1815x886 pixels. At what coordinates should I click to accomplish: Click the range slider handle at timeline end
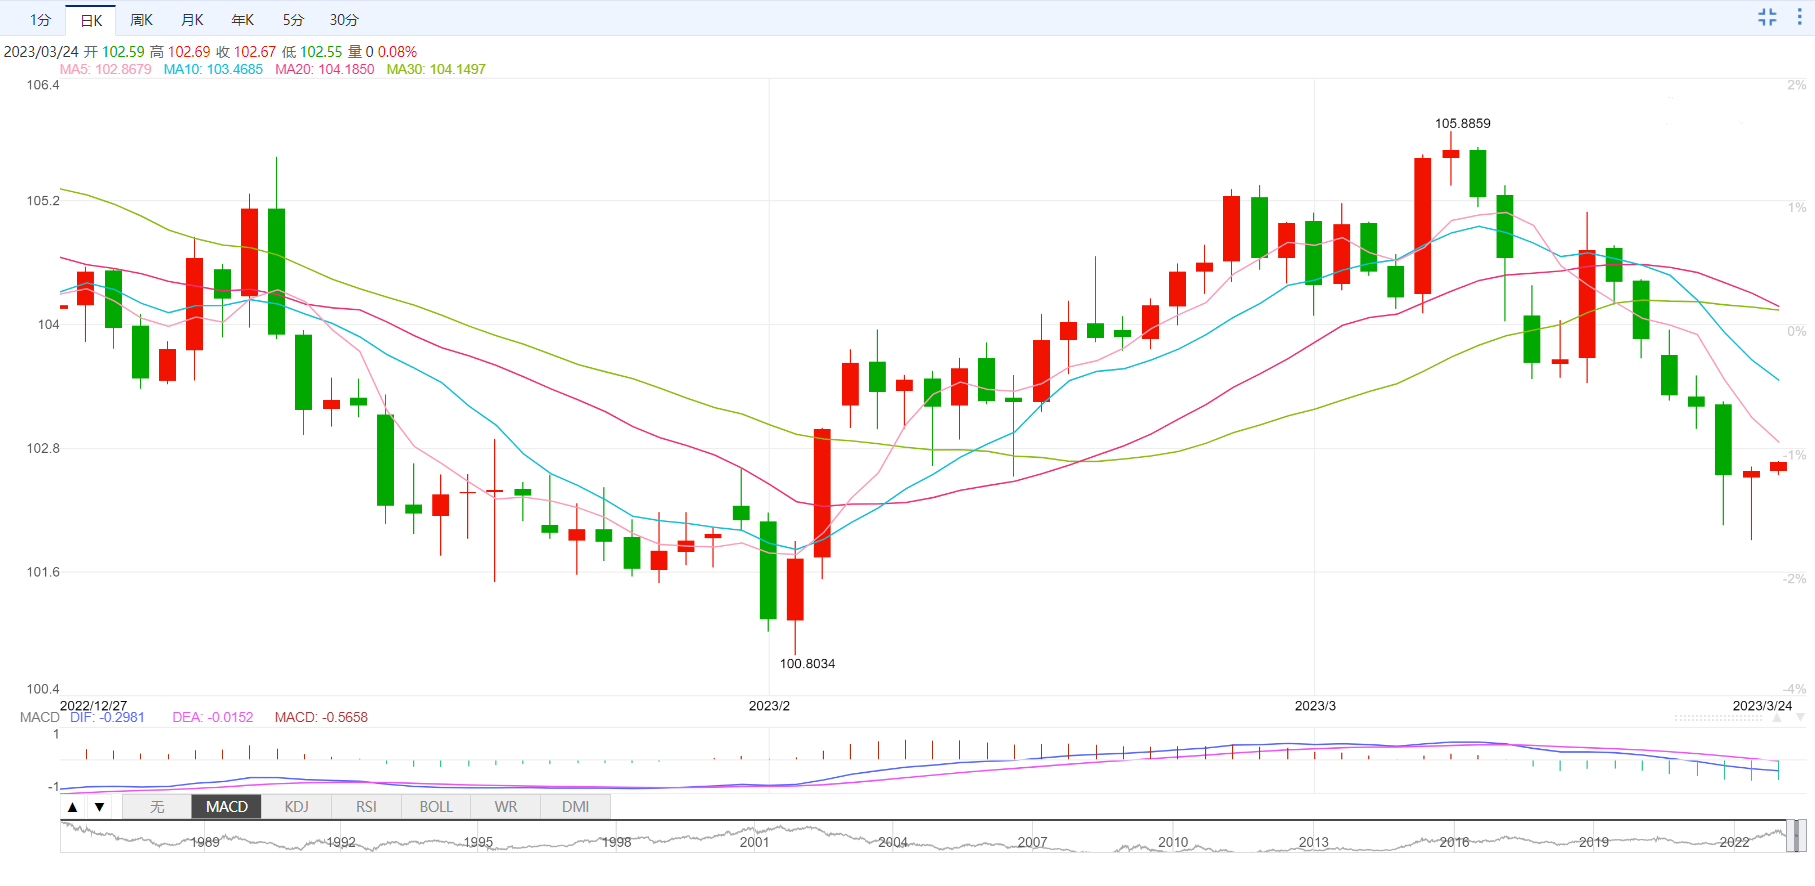pos(1797,836)
